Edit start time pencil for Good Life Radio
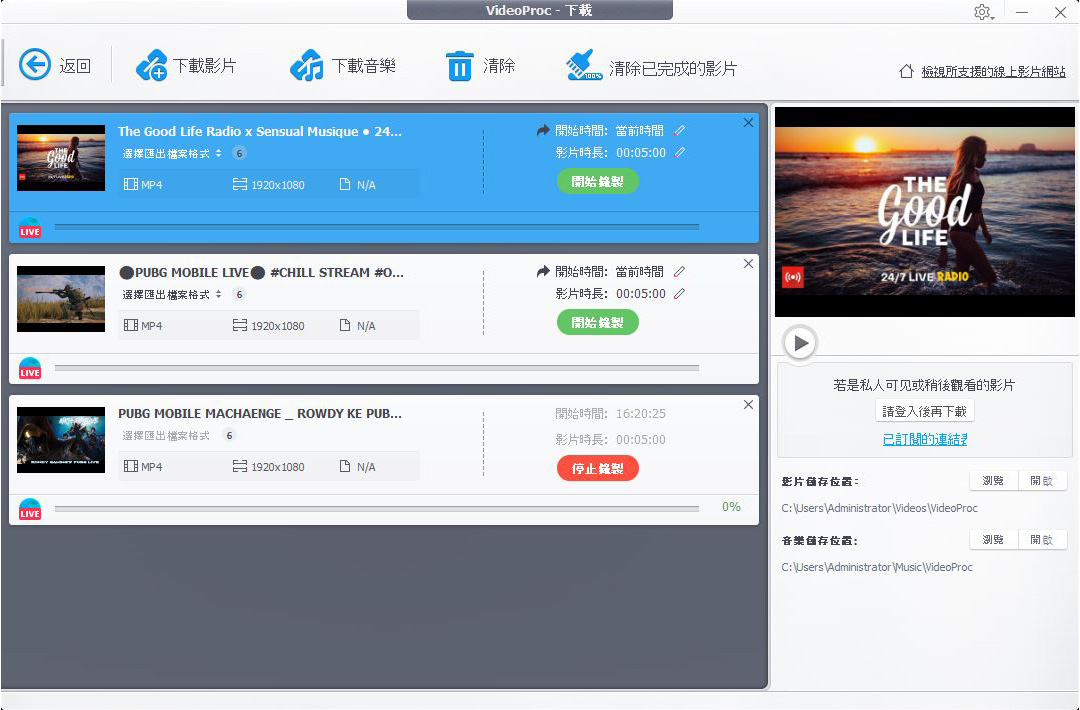The width and height of the screenshot is (1080, 710). pos(680,130)
